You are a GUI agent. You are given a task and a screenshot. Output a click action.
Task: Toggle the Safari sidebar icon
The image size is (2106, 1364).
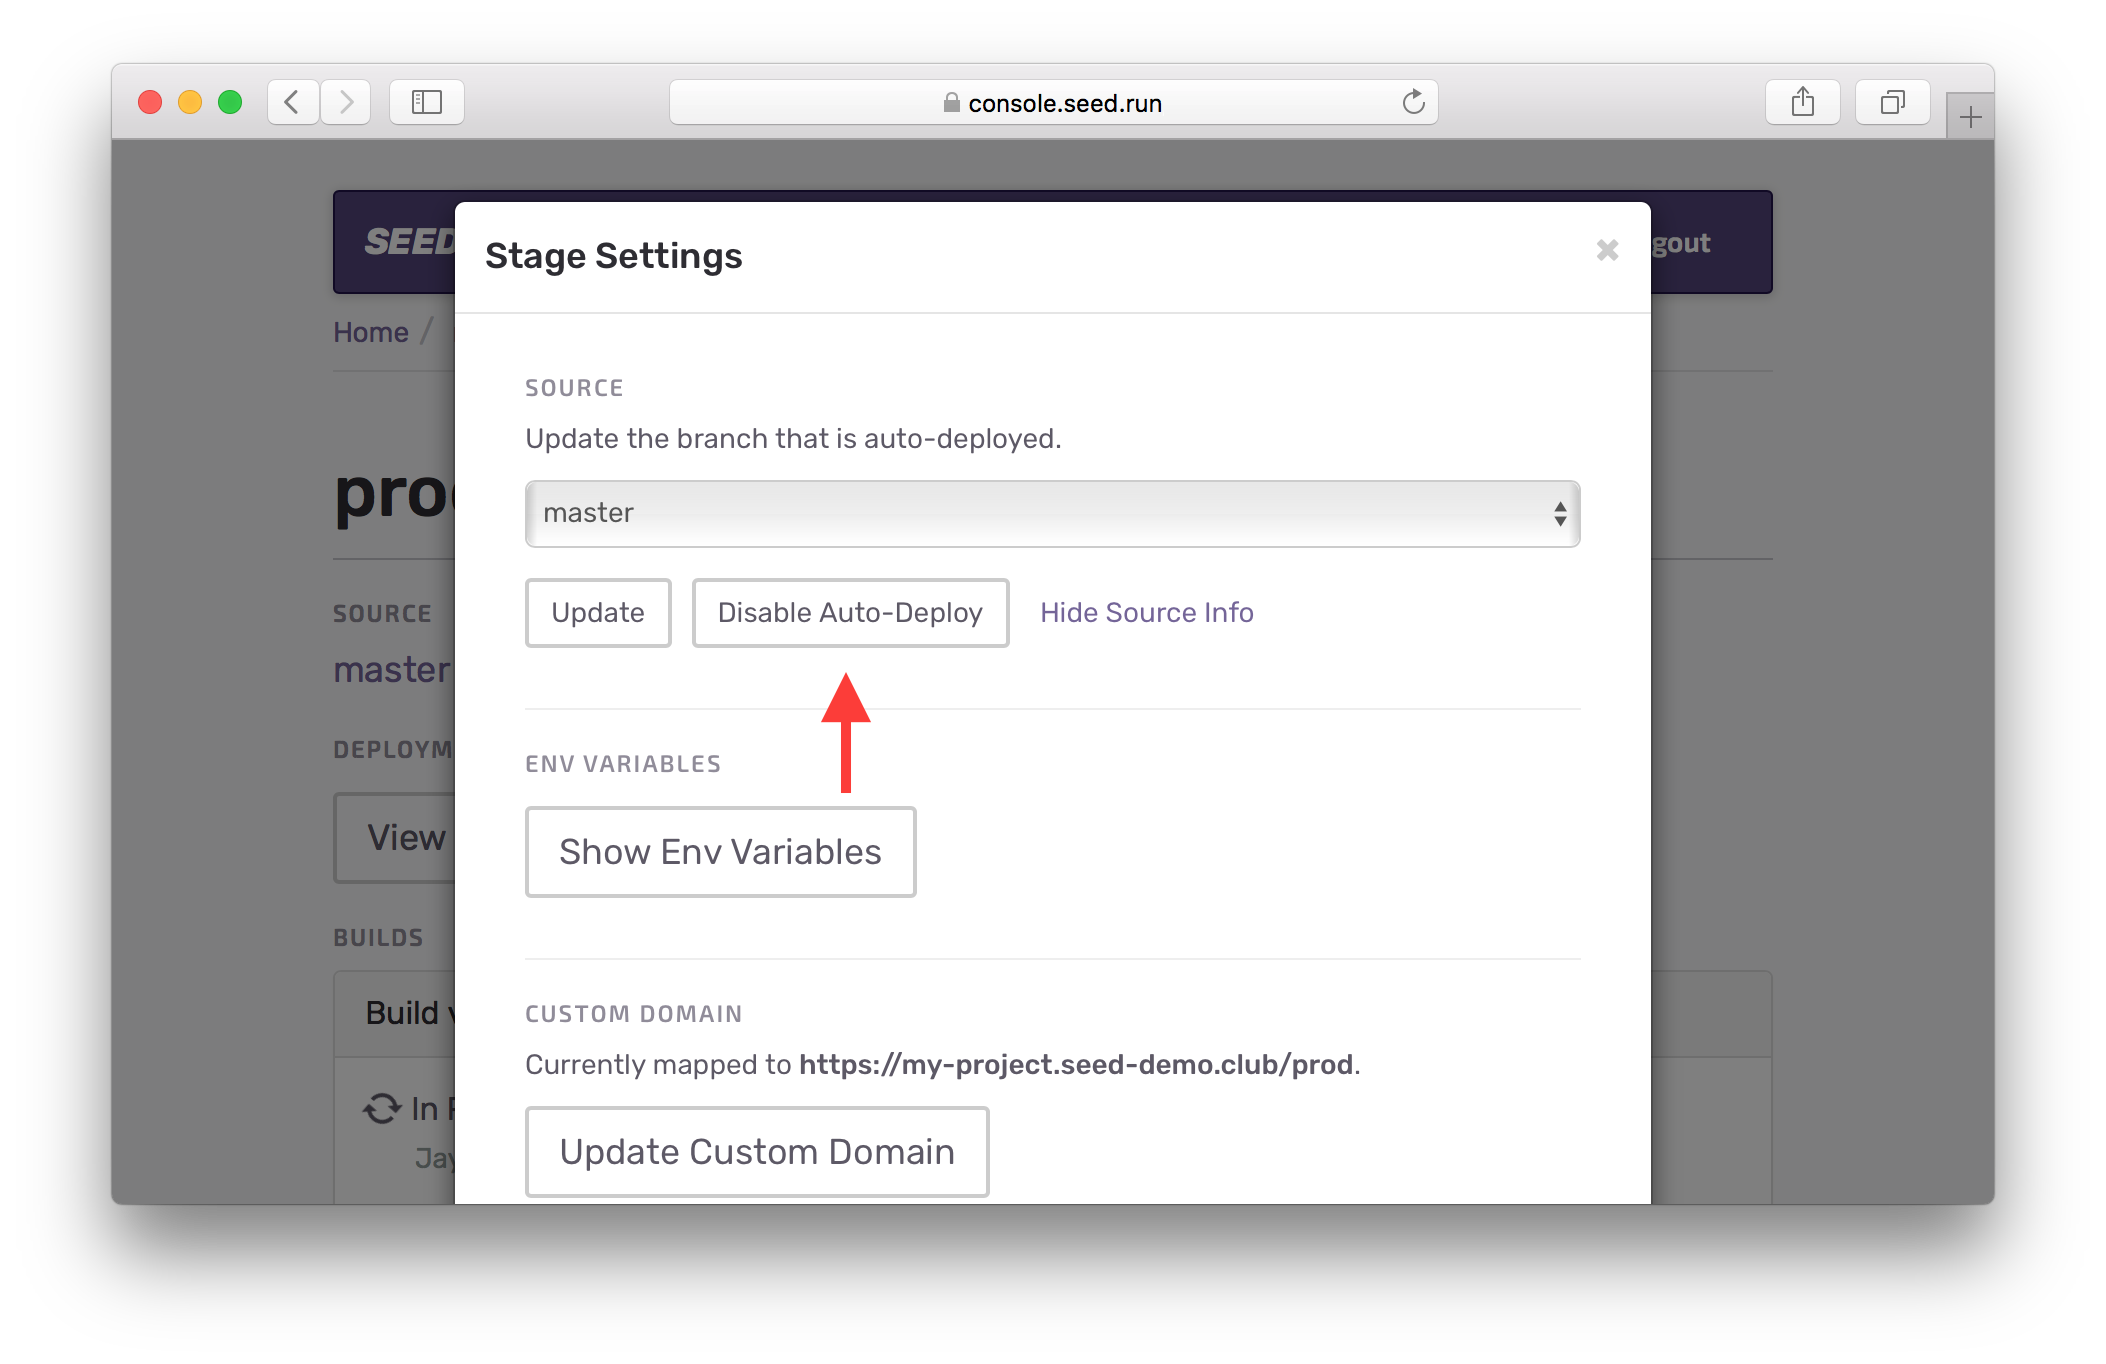coord(427,101)
